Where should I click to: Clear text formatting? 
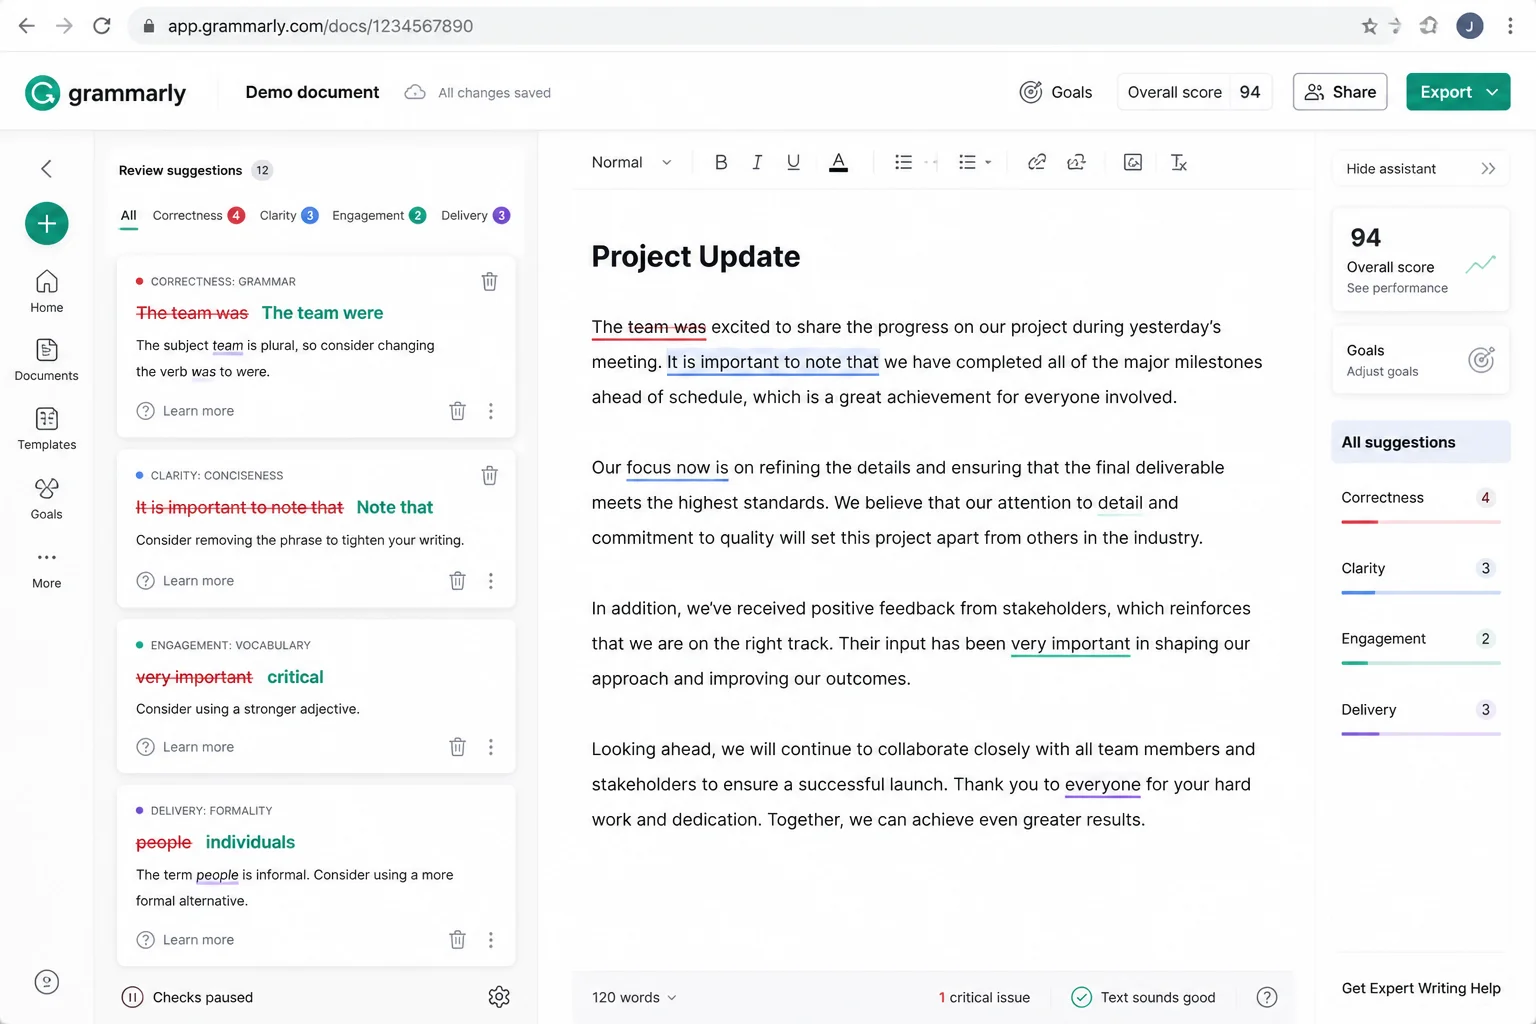coord(1179,162)
